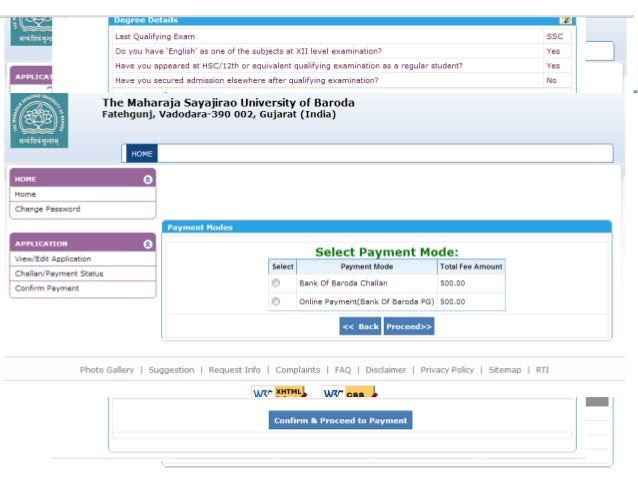Click the Degree Details panel title

[146, 20]
